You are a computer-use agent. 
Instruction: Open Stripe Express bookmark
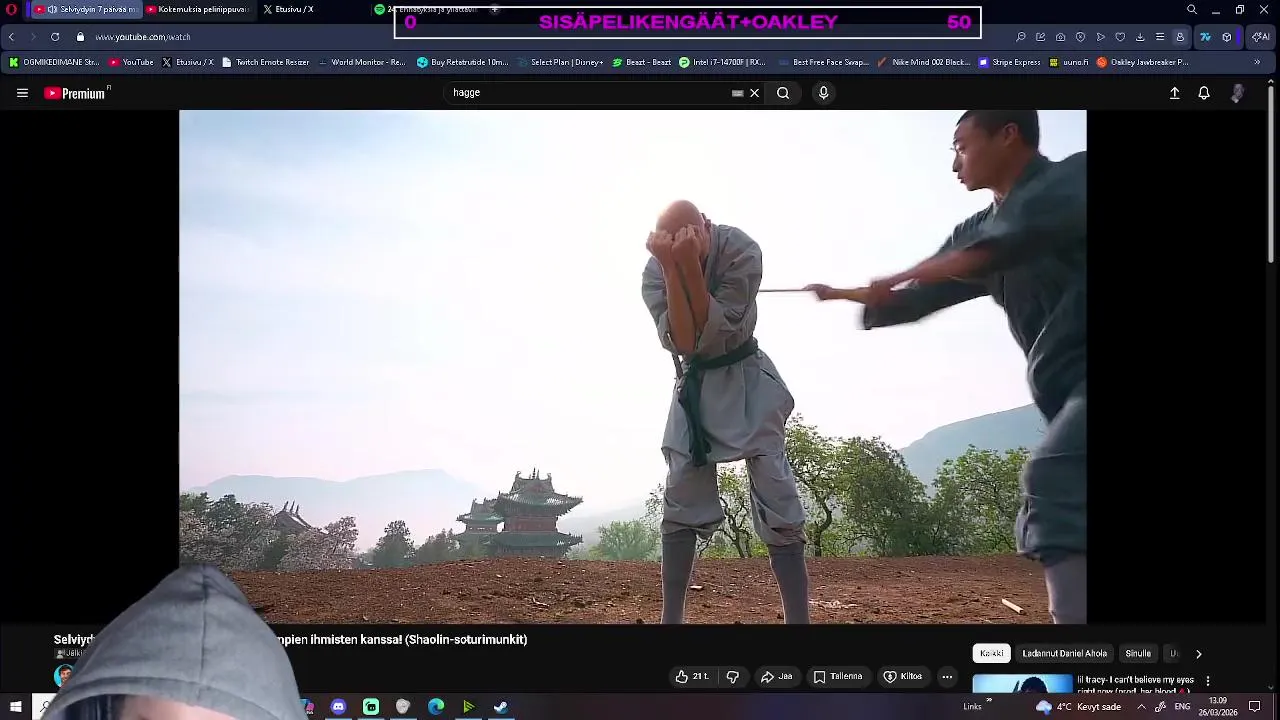coord(1010,62)
